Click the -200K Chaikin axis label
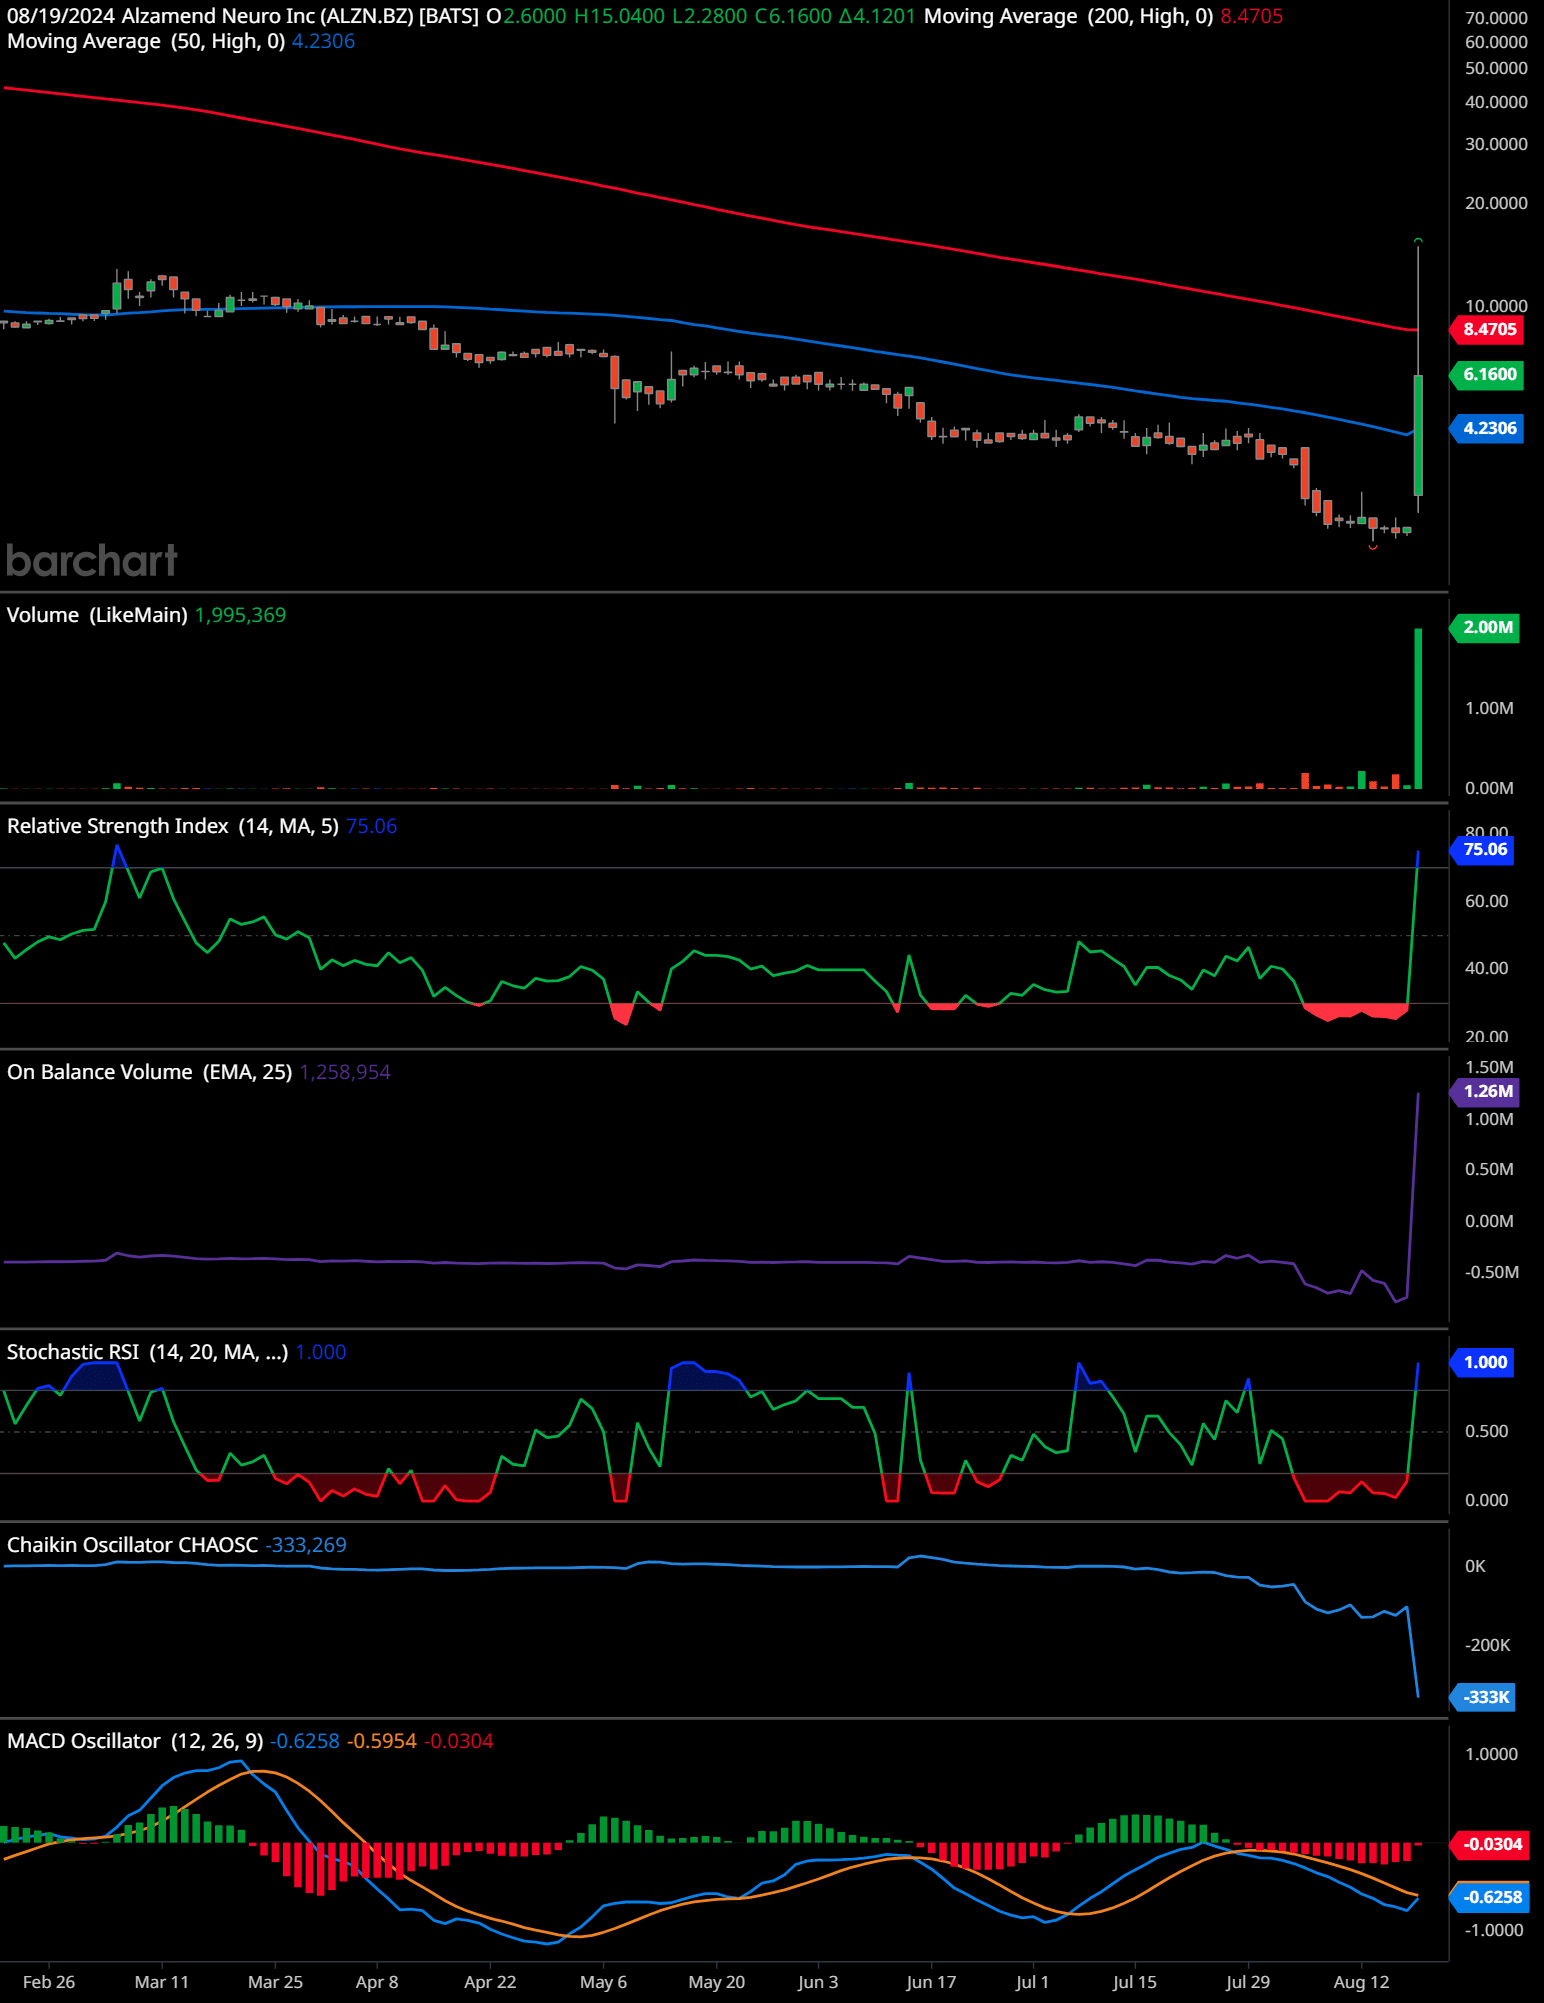1544x2003 pixels. [1487, 1645]
